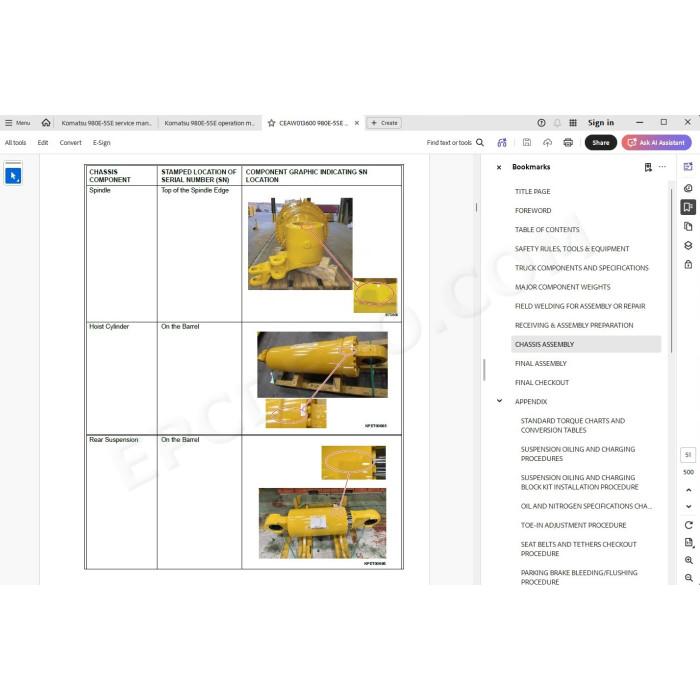Image resolution: width=700 pixels, height=700 pixels.
Task: Go to FIELD WELDING FOR ASSEMBLY OR REPAIR bookmark
Action: 580,306
